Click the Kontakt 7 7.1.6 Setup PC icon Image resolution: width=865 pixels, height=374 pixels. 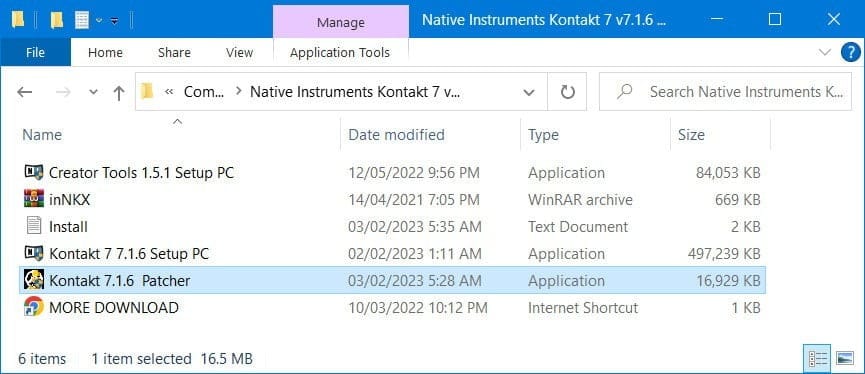coord(34,253)
